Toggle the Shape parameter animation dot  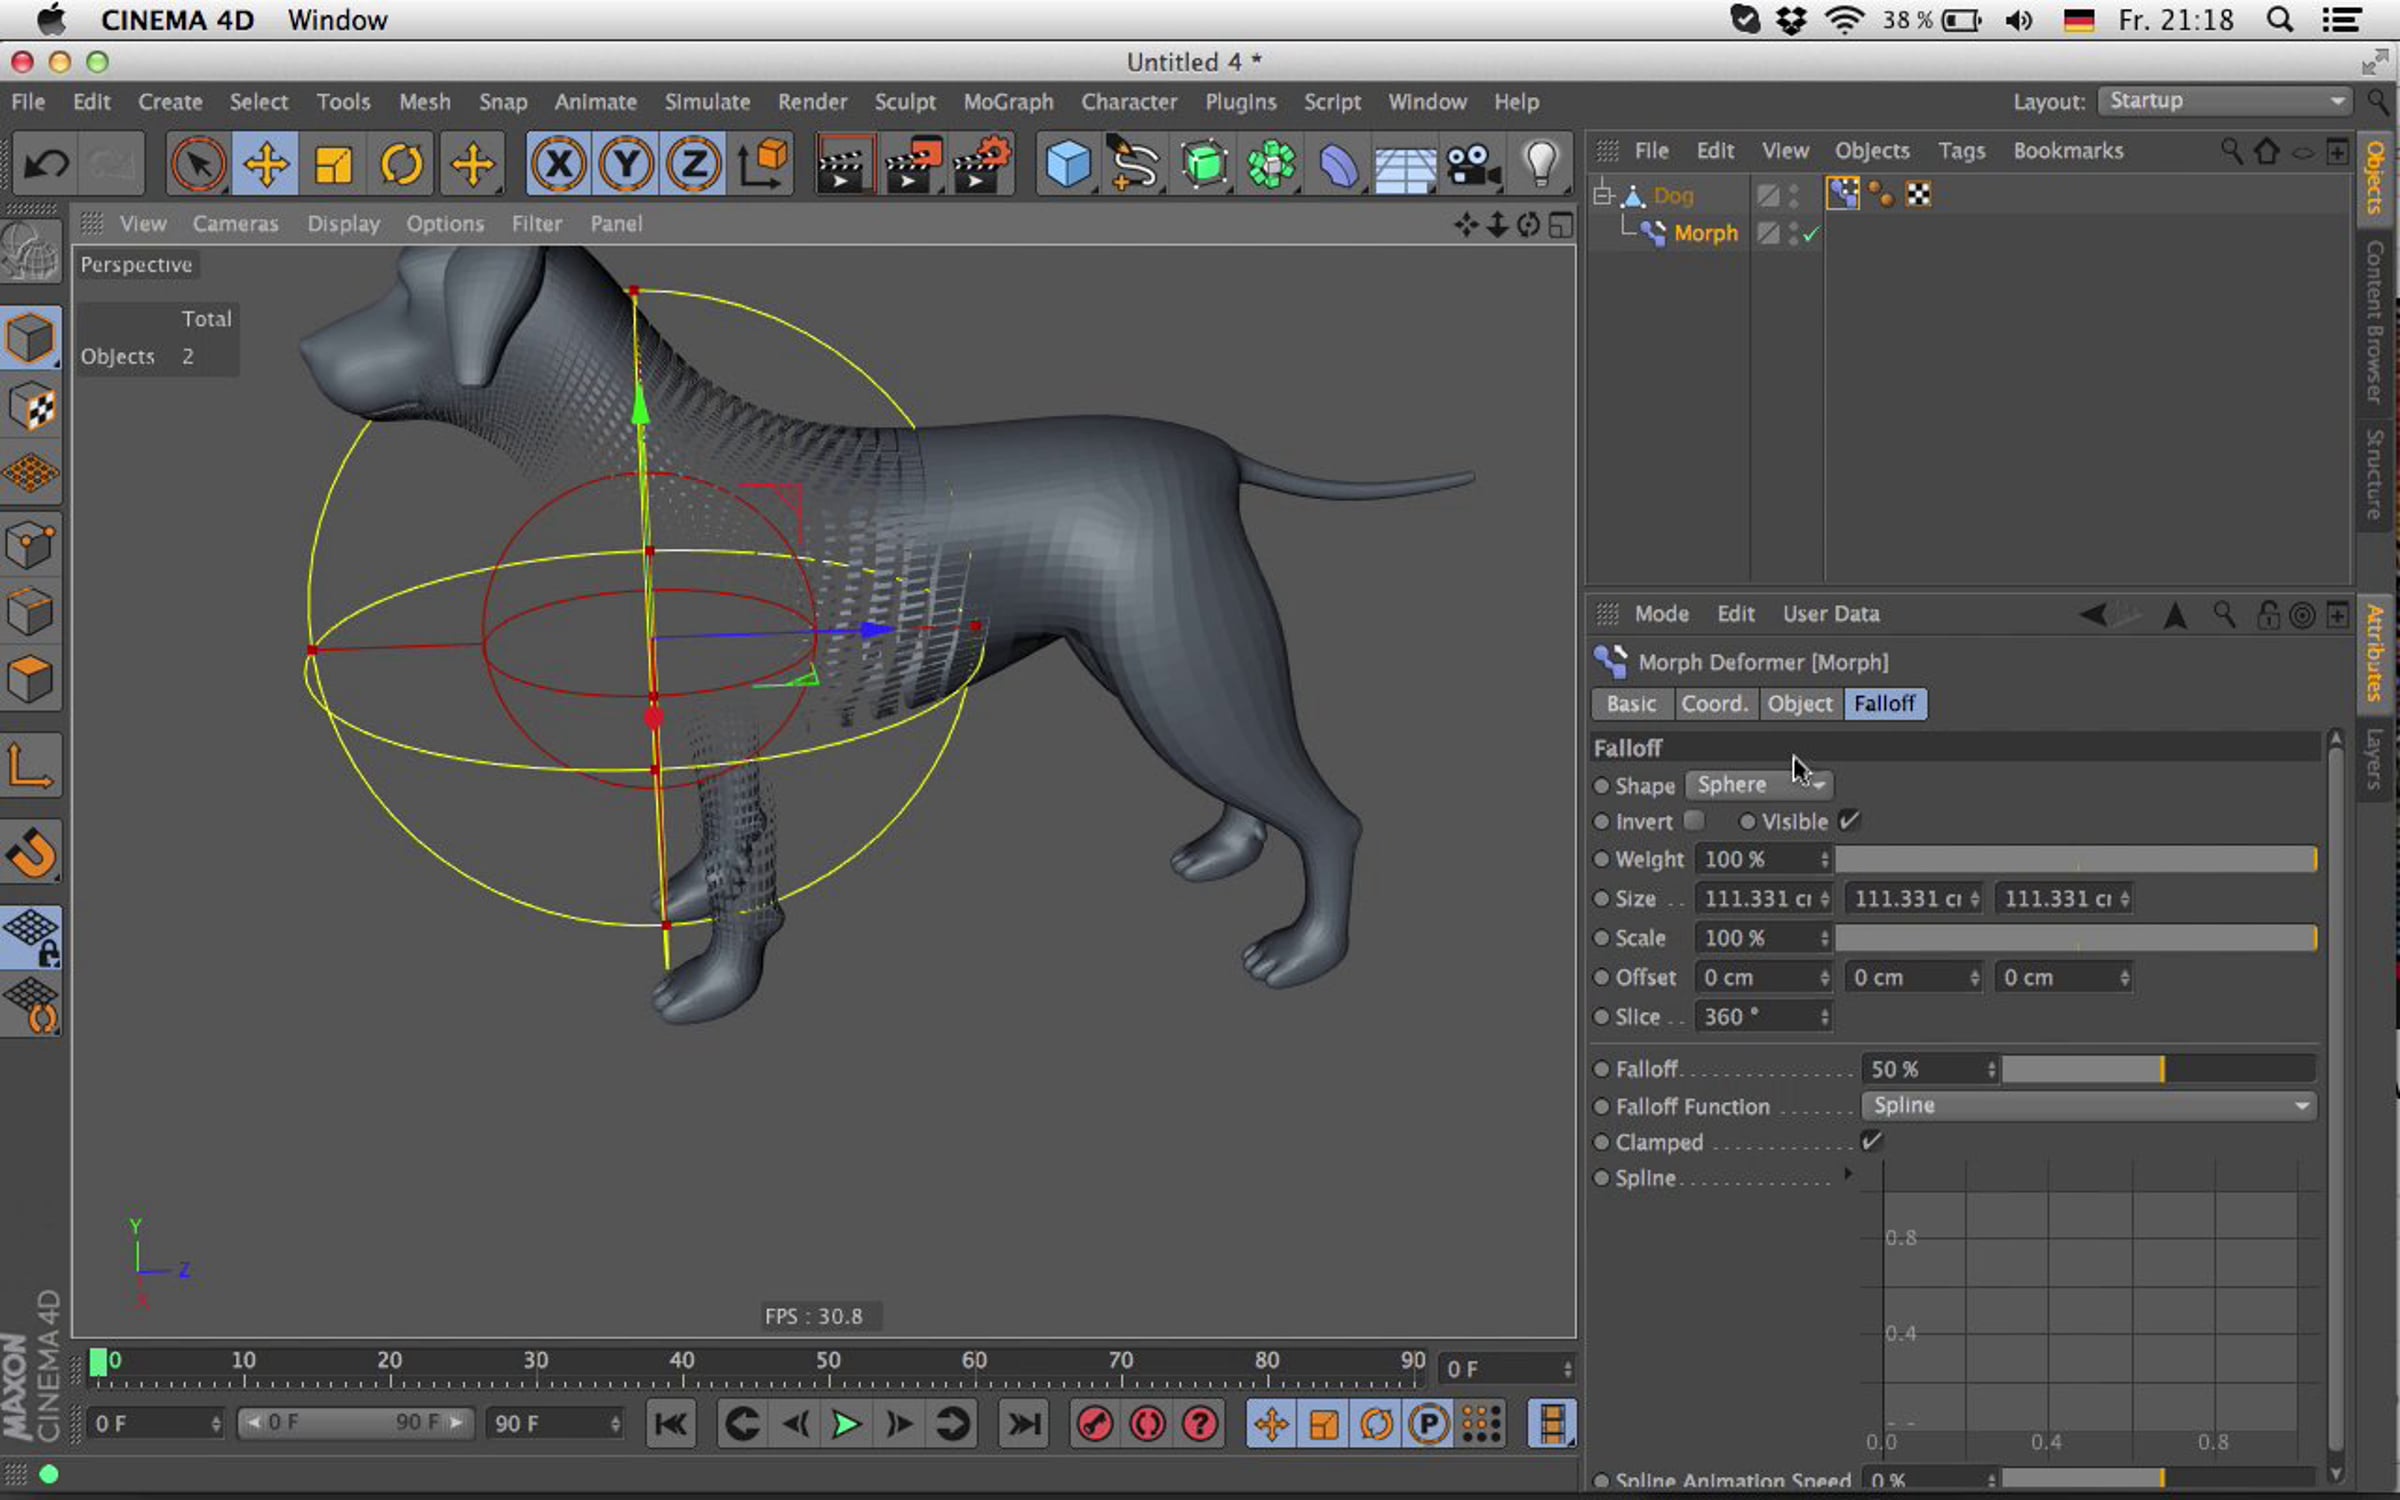[1601, 786]
